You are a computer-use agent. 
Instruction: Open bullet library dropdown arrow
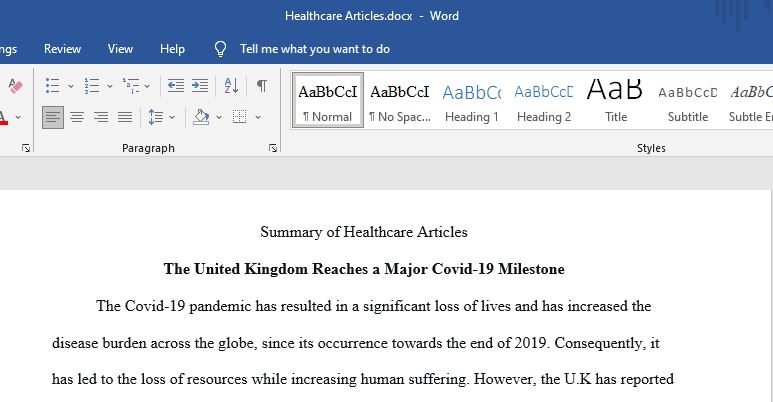click(x=70, y=86)
